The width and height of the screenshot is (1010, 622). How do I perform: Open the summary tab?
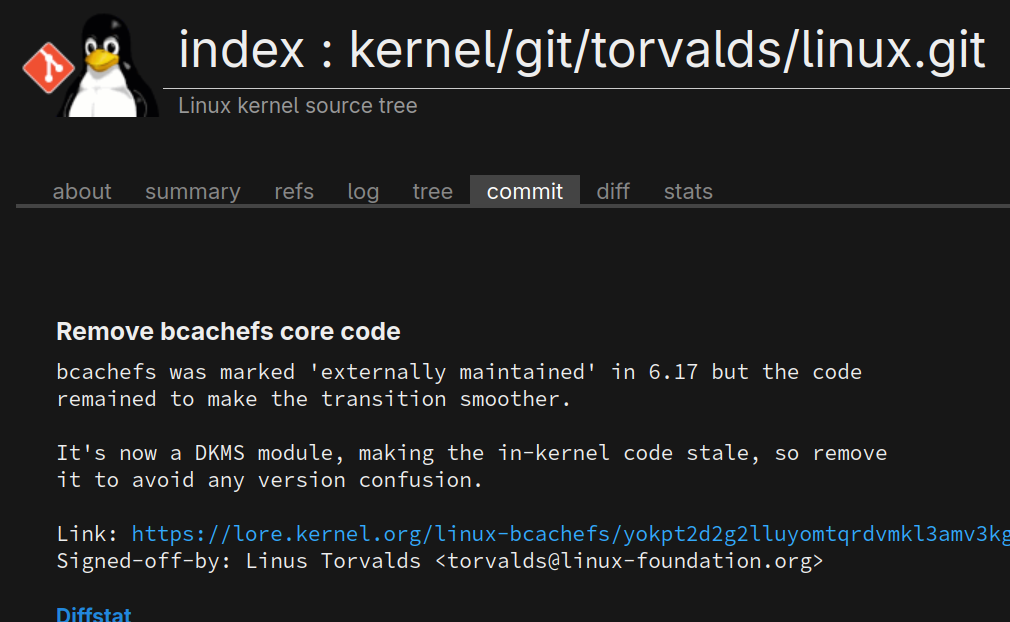click(x=193, y=191)
